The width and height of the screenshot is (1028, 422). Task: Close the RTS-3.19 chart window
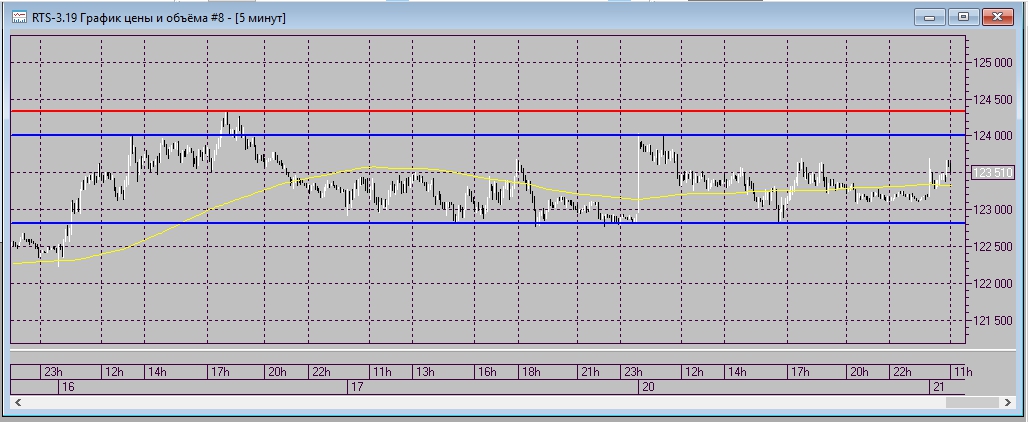[998, 18]
